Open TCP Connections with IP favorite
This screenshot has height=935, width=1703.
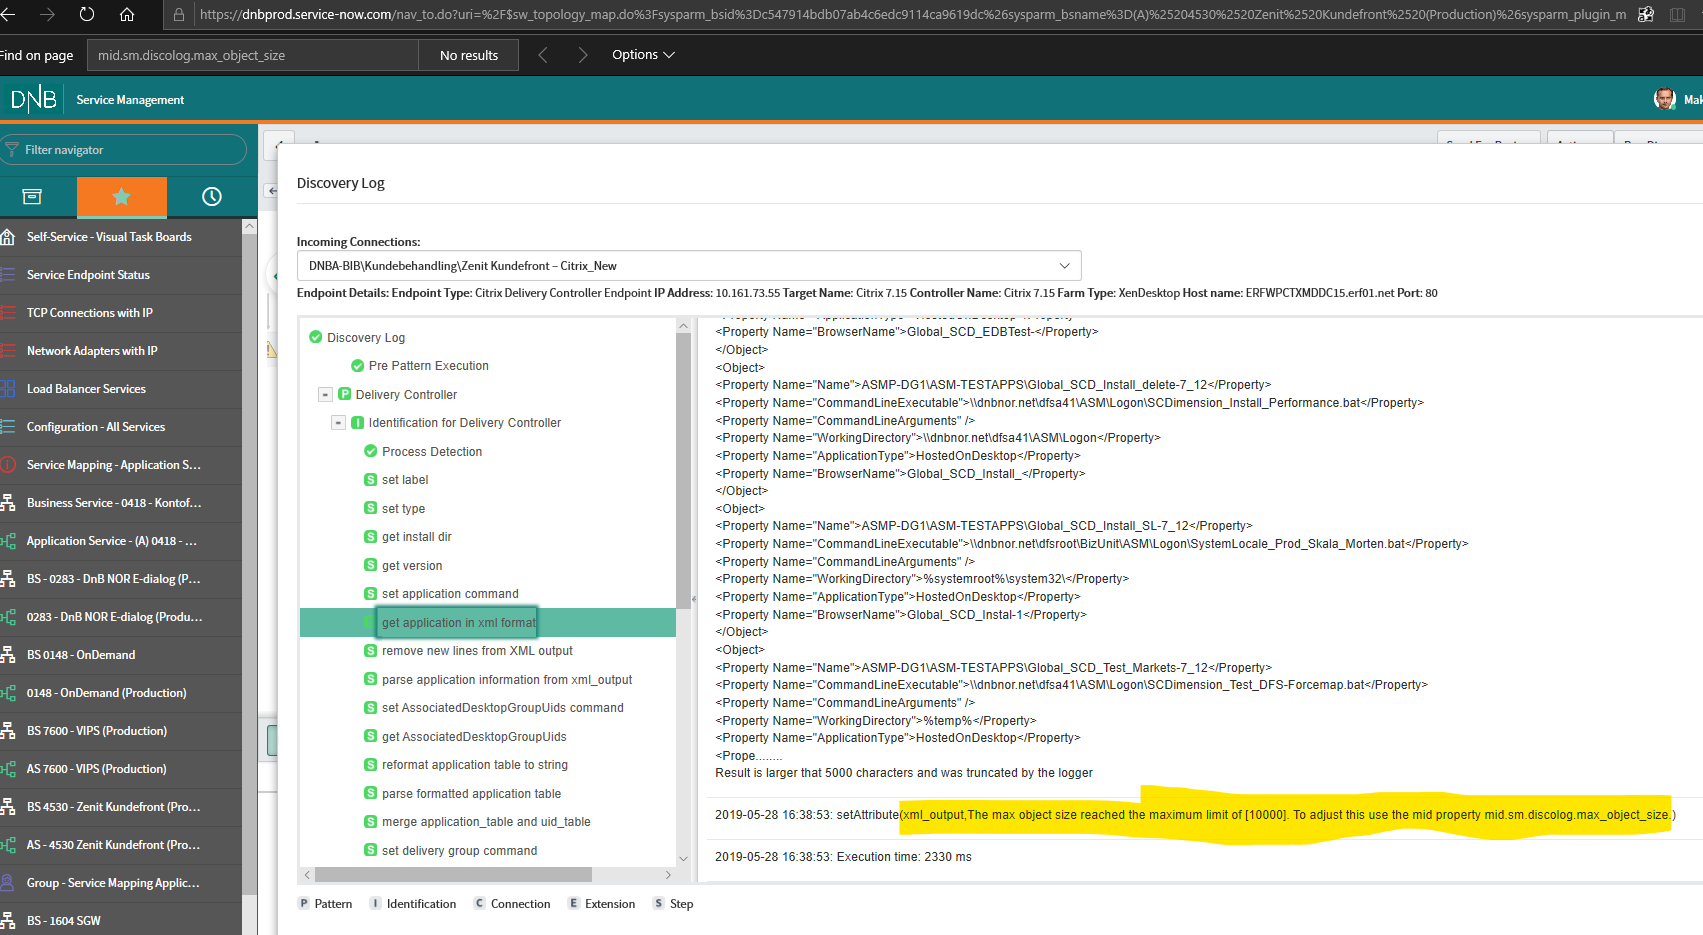[x=90, y=313]
